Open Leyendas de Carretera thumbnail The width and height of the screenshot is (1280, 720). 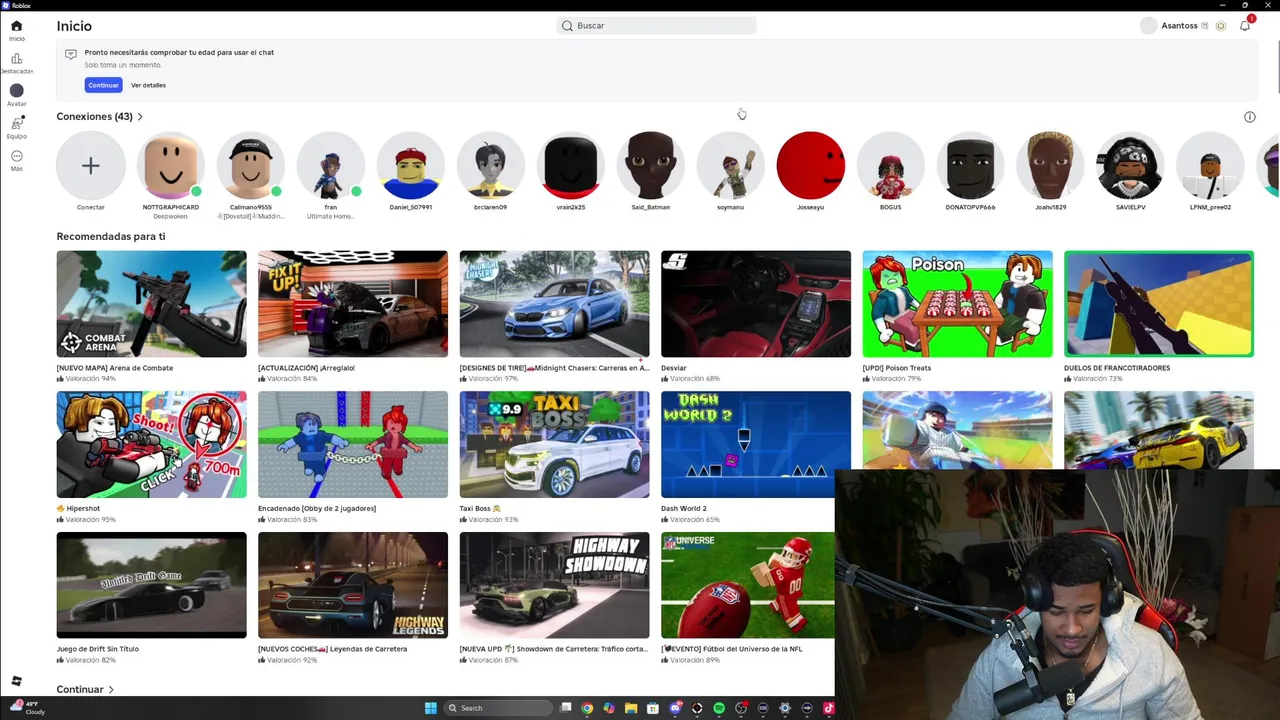(353, 585)
